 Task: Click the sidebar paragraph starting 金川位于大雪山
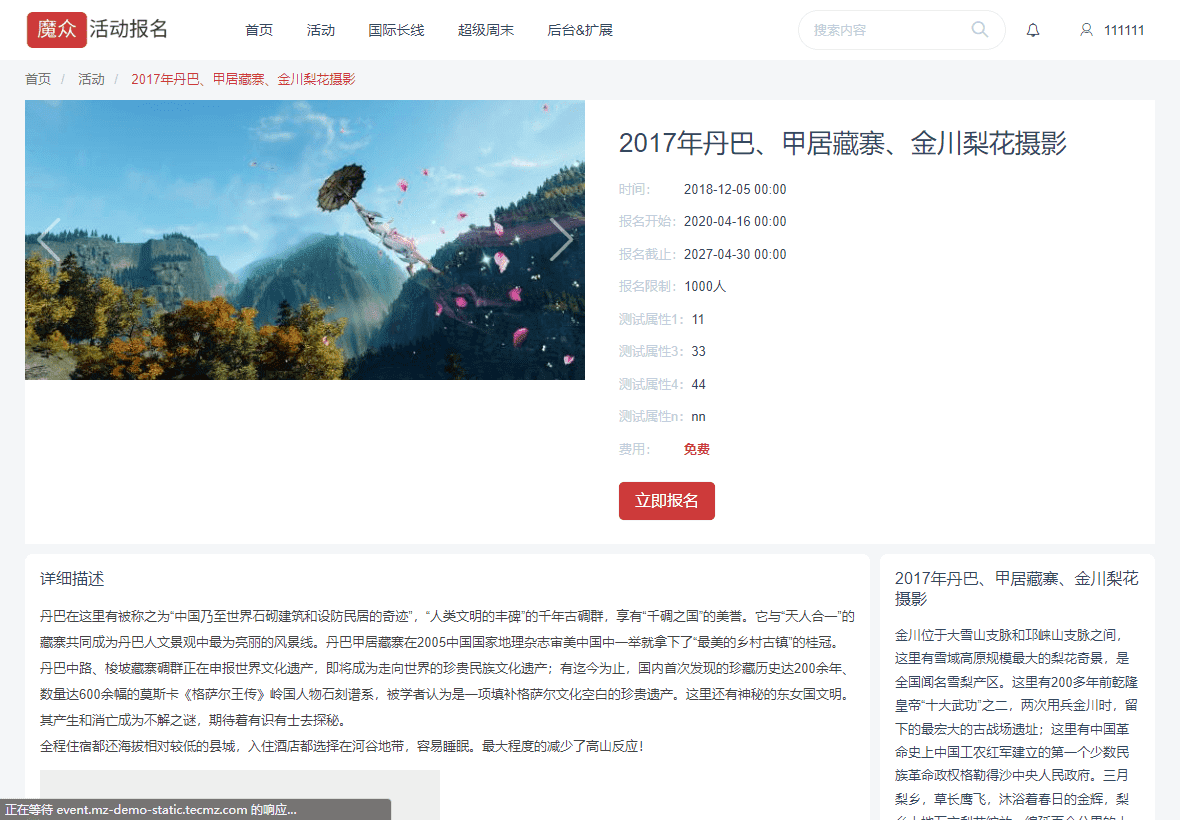tap(1016, 726)
